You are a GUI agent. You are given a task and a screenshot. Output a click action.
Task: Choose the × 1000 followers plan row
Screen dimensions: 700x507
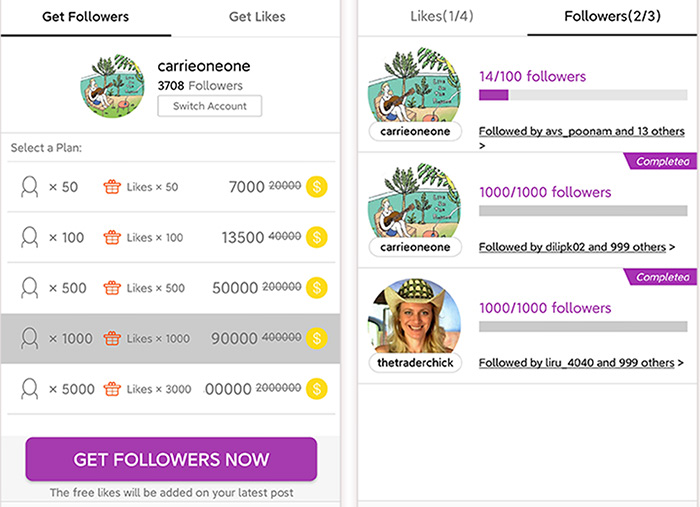pos(171,338)
